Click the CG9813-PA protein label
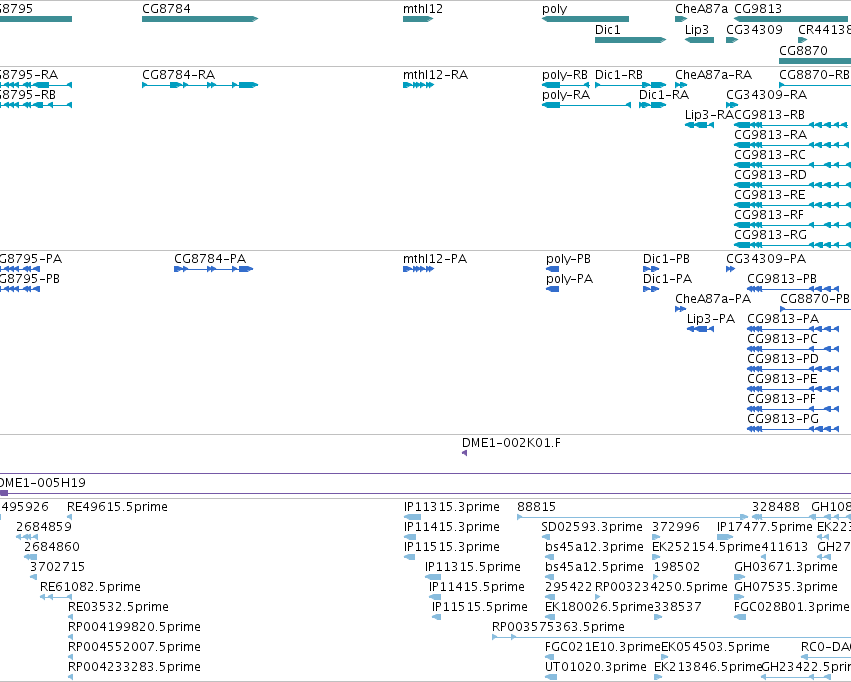Image resolution: width=851 pixels, height=682 pixels. tap(783, 319)
